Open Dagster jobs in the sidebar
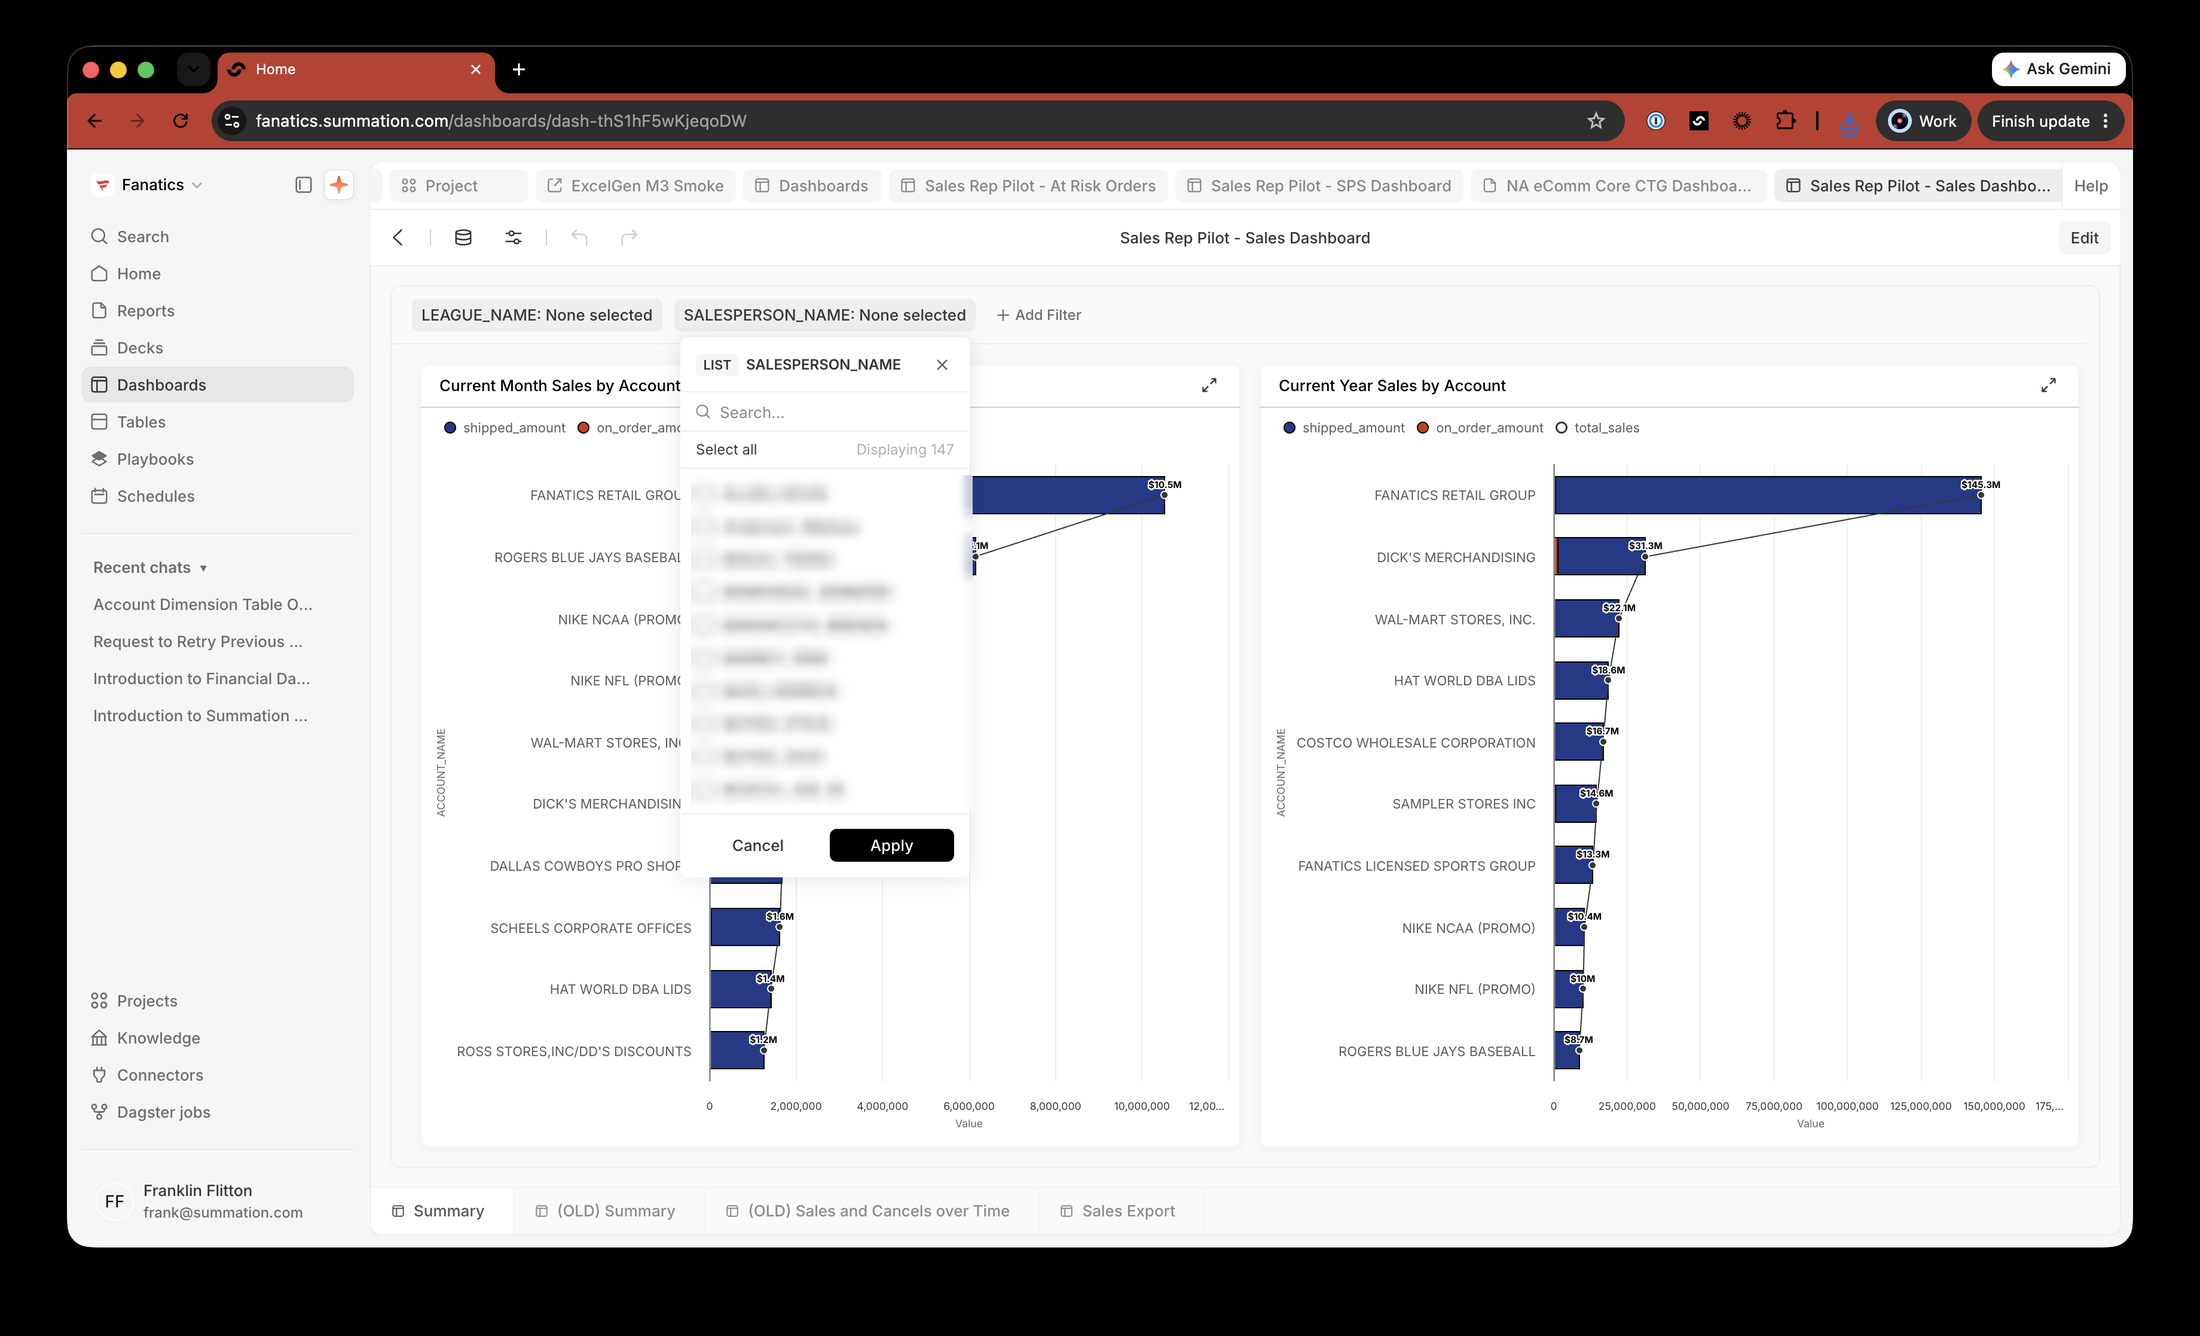Viewport: 2200px width, 1336px height. 217,1112
